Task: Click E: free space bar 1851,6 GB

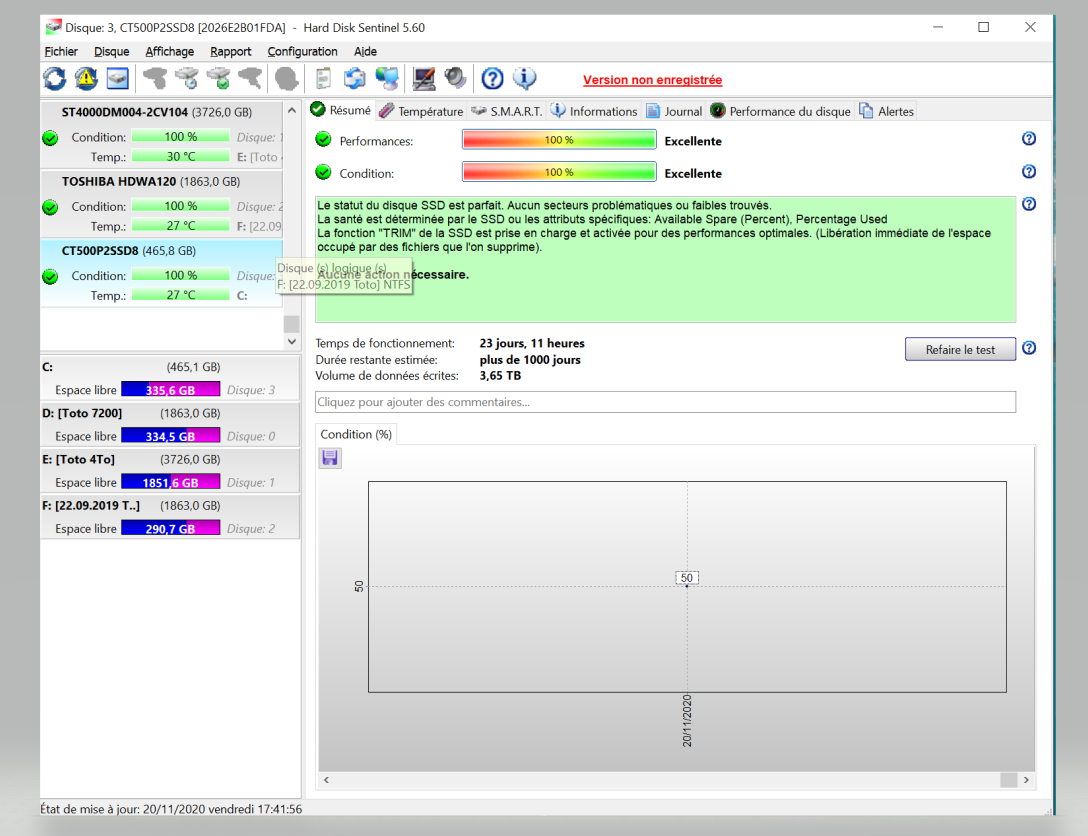Action: pyautogui.click(x=171, y=482)
